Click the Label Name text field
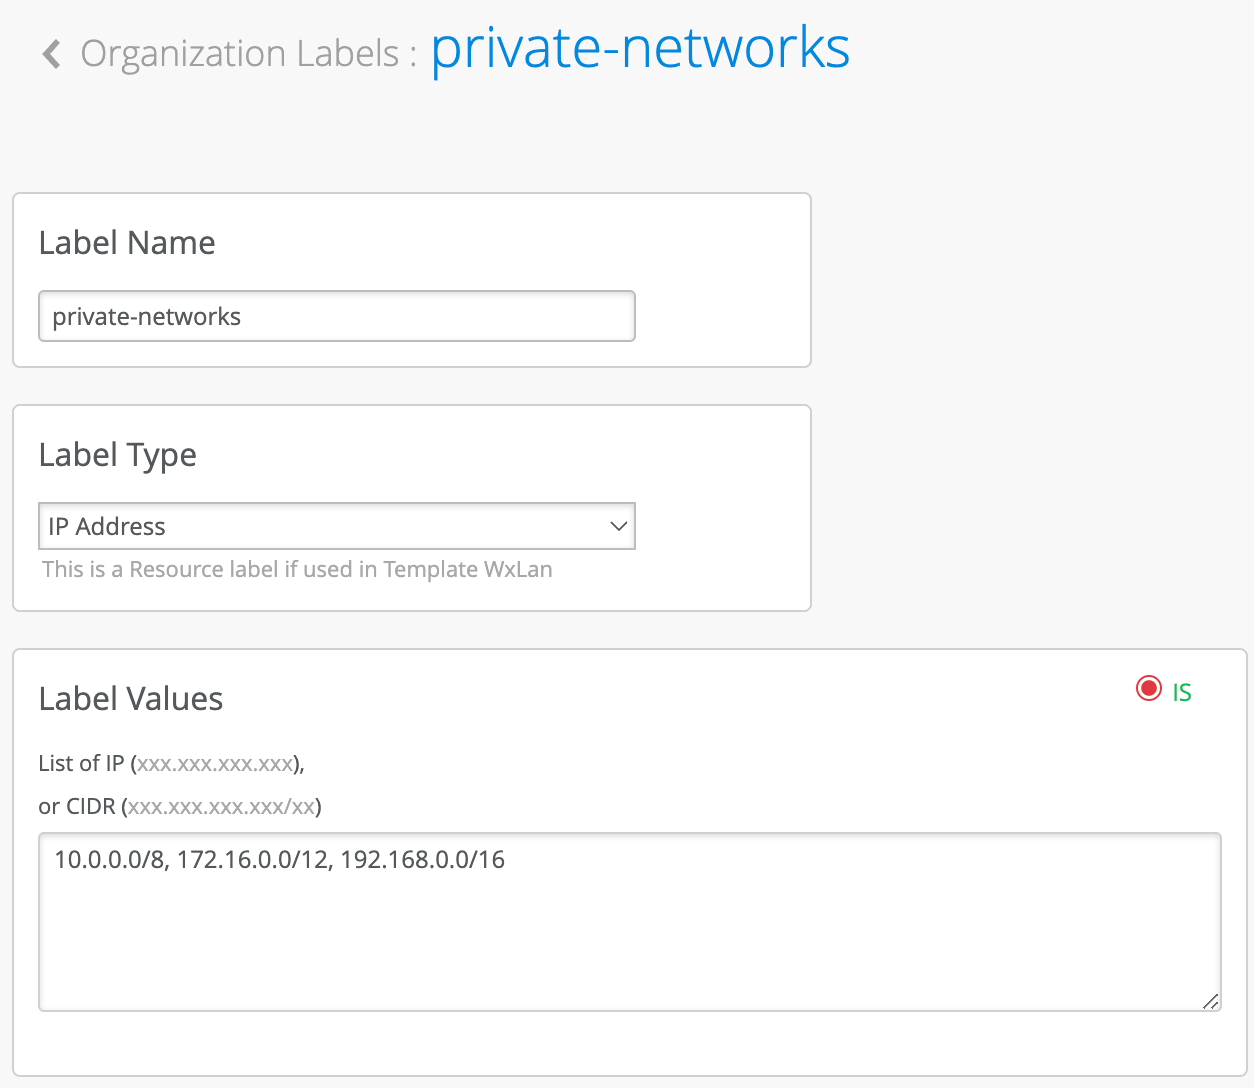The image size is (1254, 1088). pyautogui.click(x=336, y=317)
